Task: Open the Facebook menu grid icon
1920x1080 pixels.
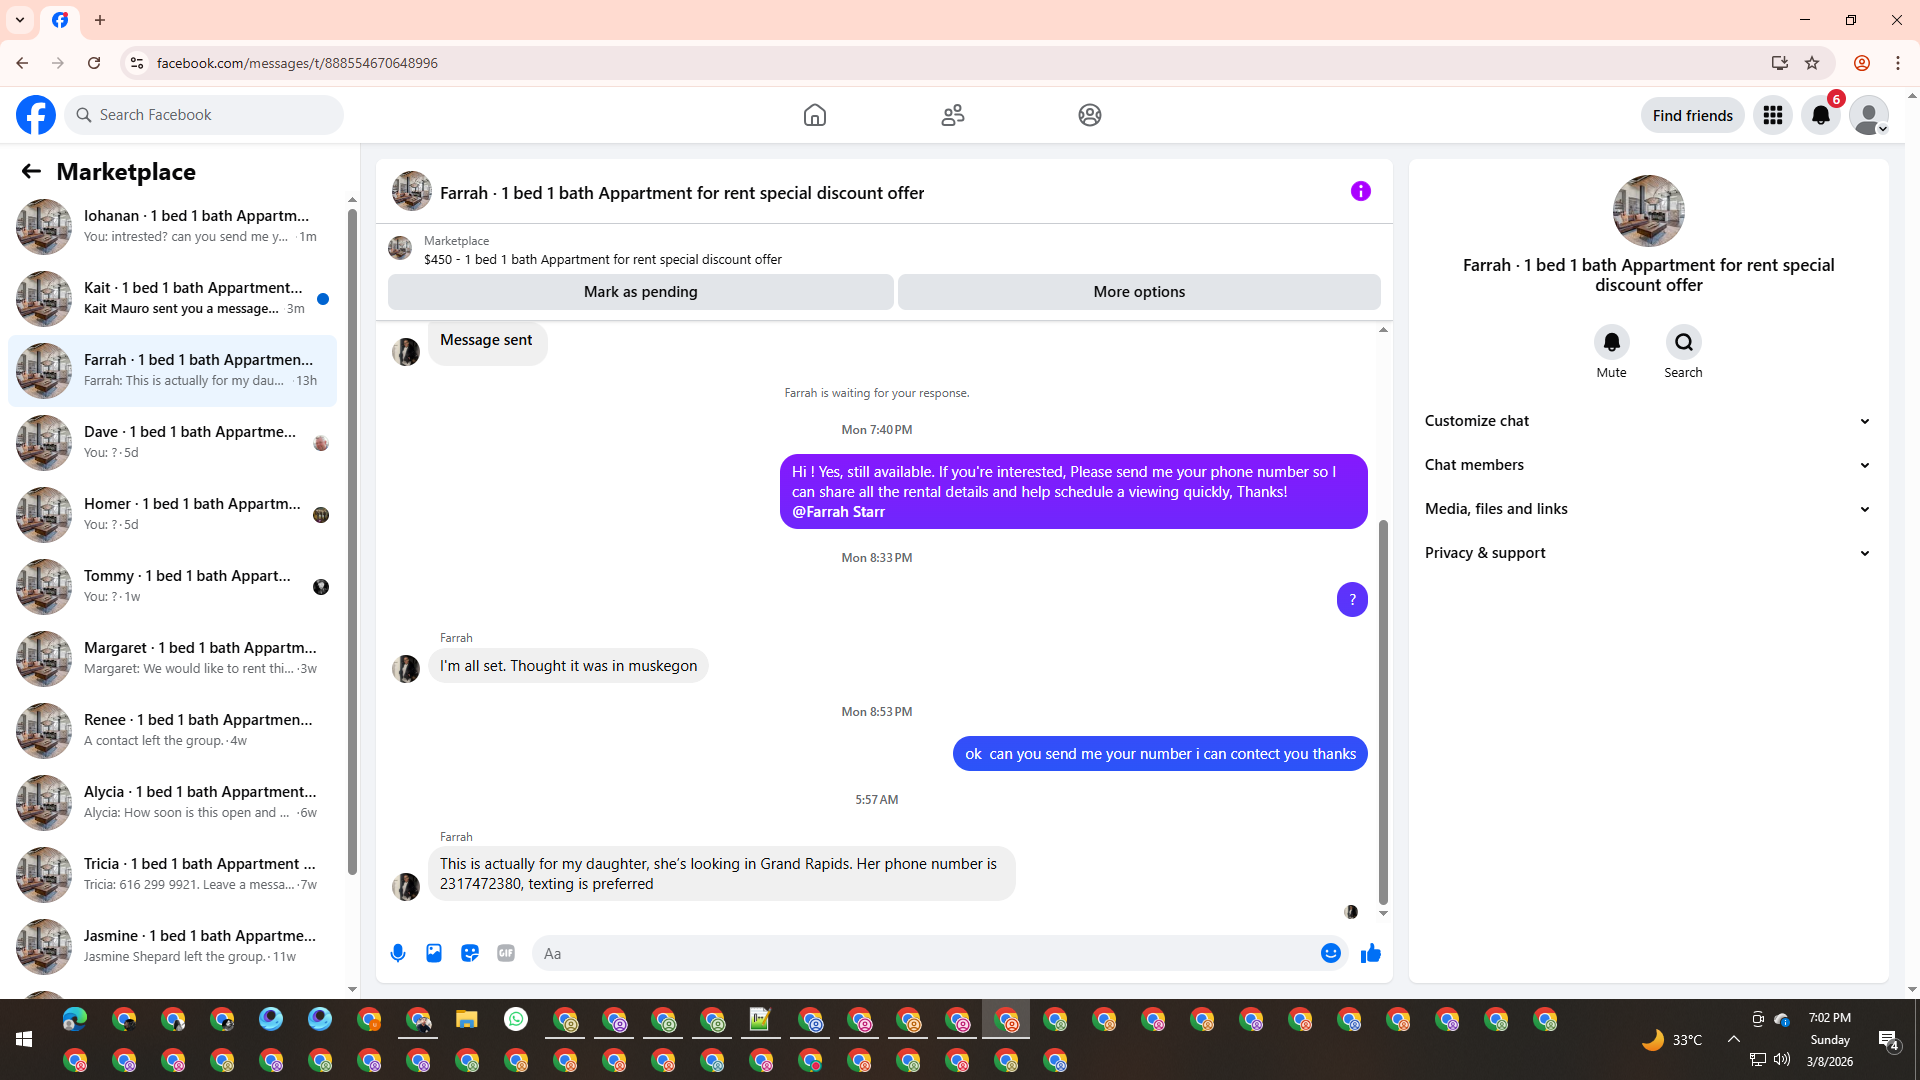Action: pos(1772,115)
